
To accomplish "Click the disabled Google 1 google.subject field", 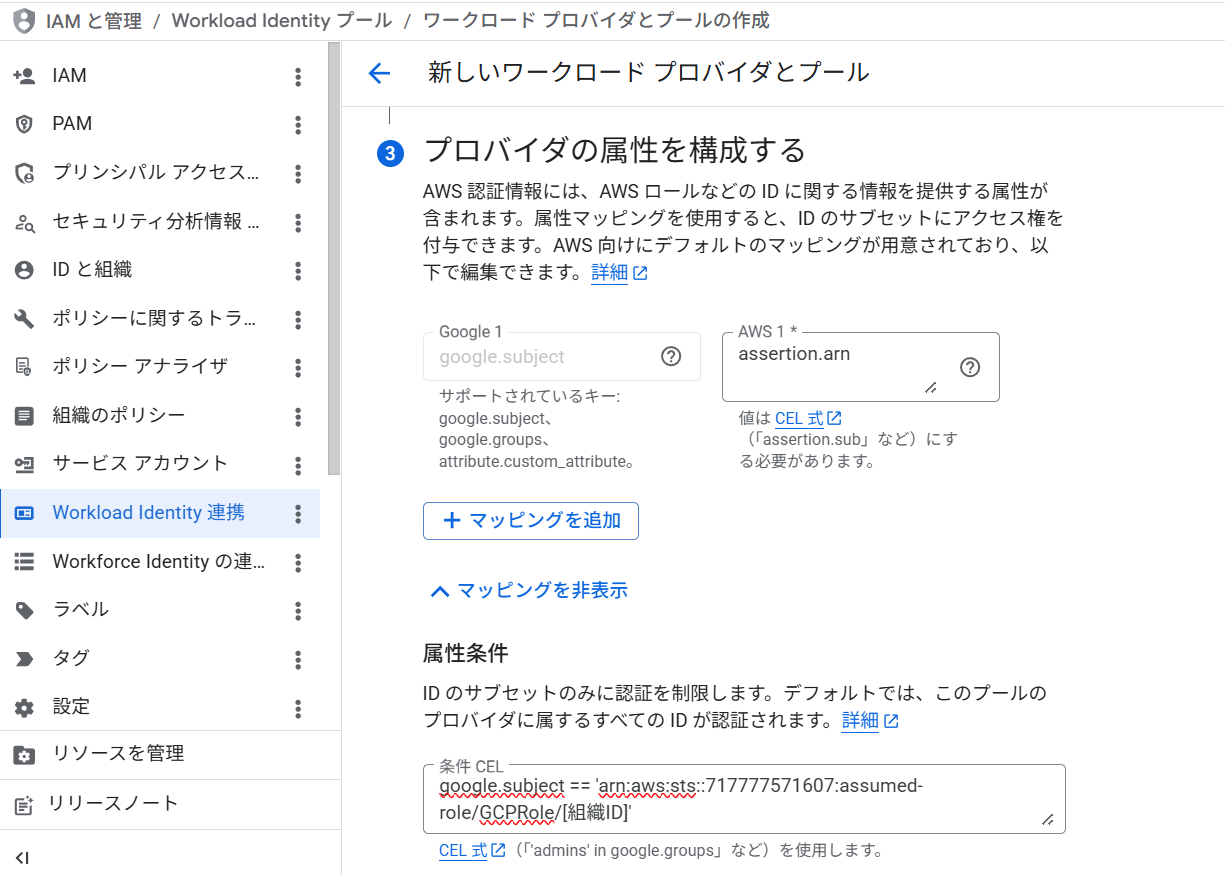I will 562,357.
